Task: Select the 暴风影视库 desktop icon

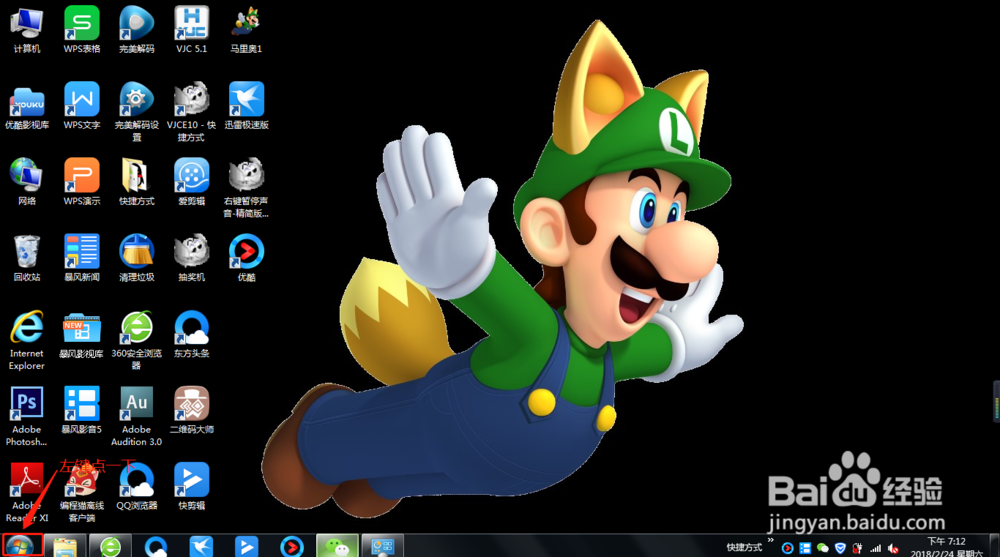Action: [x=82, y=334]
